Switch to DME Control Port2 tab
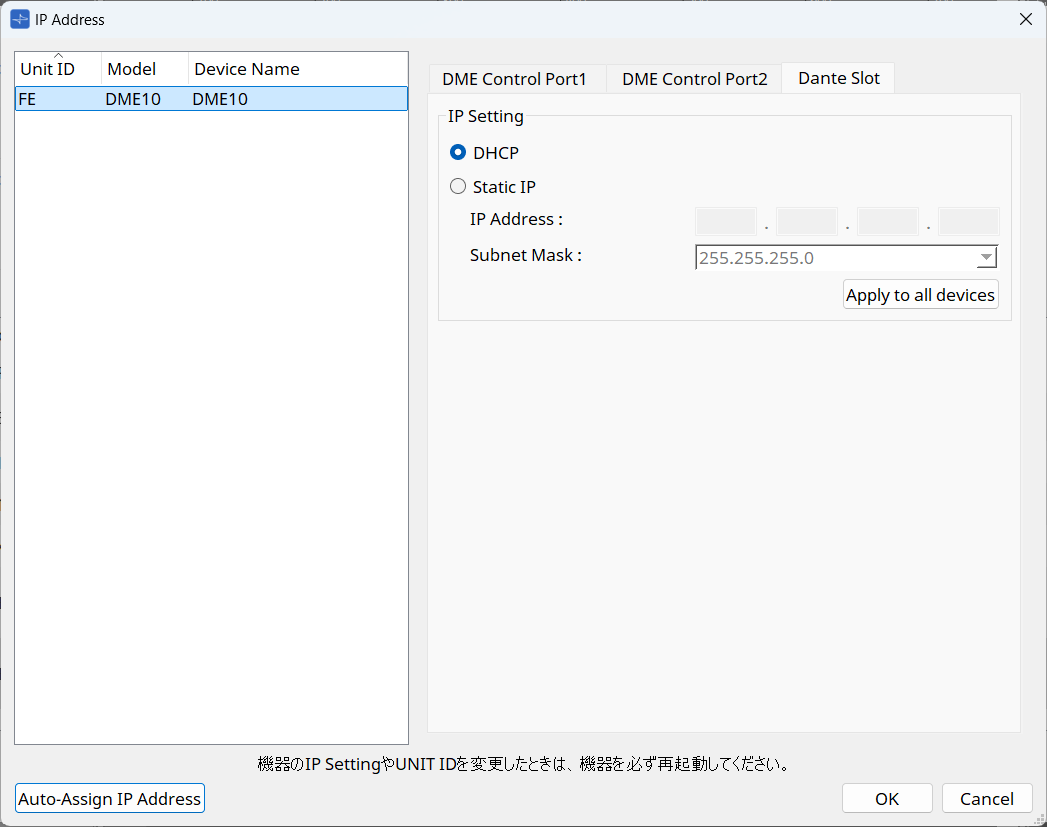The height and width of the screenshot is (827, 1047). (x=694, y=79)
